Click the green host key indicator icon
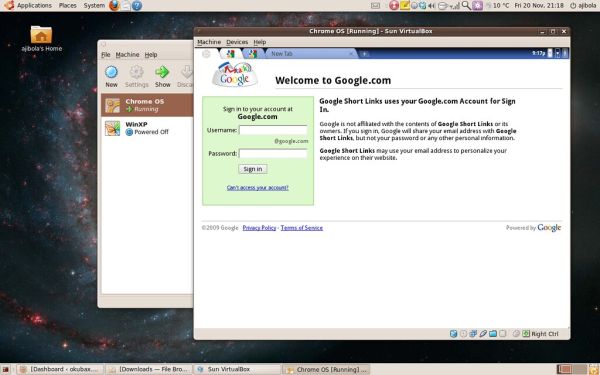 [526, 334]
